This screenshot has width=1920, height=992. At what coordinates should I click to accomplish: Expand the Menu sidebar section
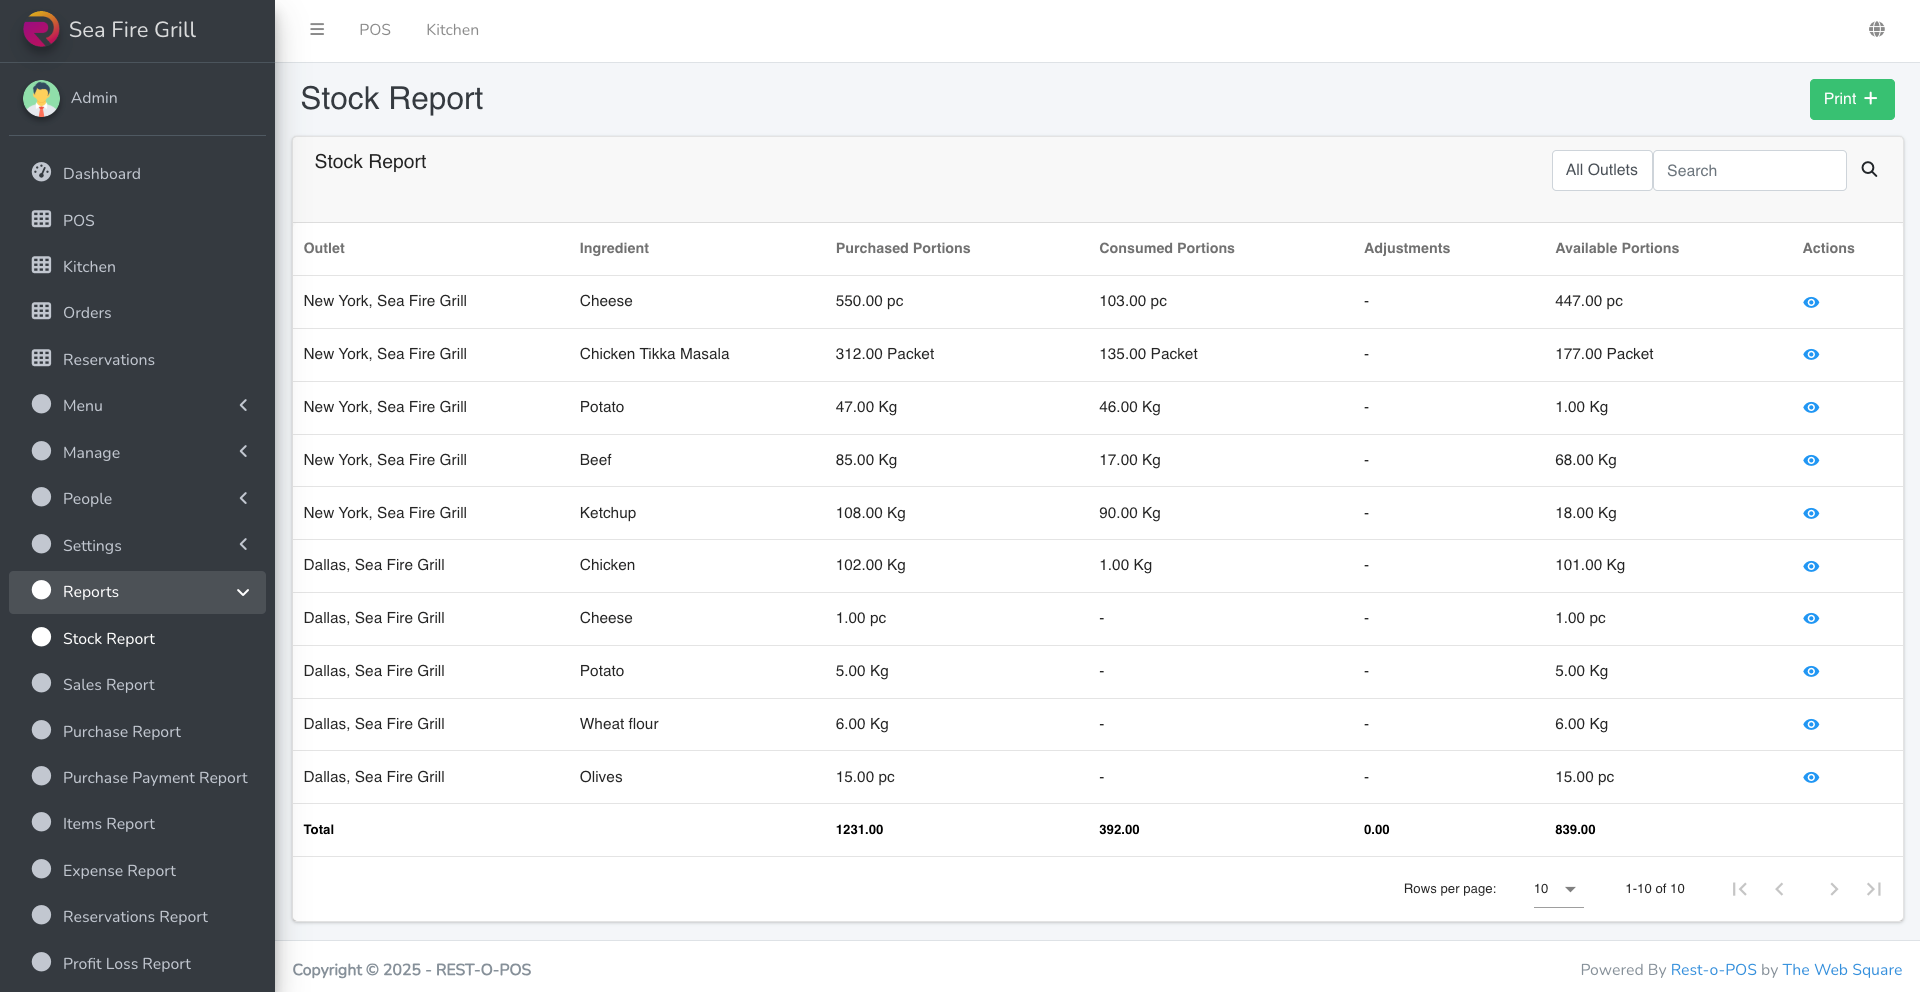137,405
